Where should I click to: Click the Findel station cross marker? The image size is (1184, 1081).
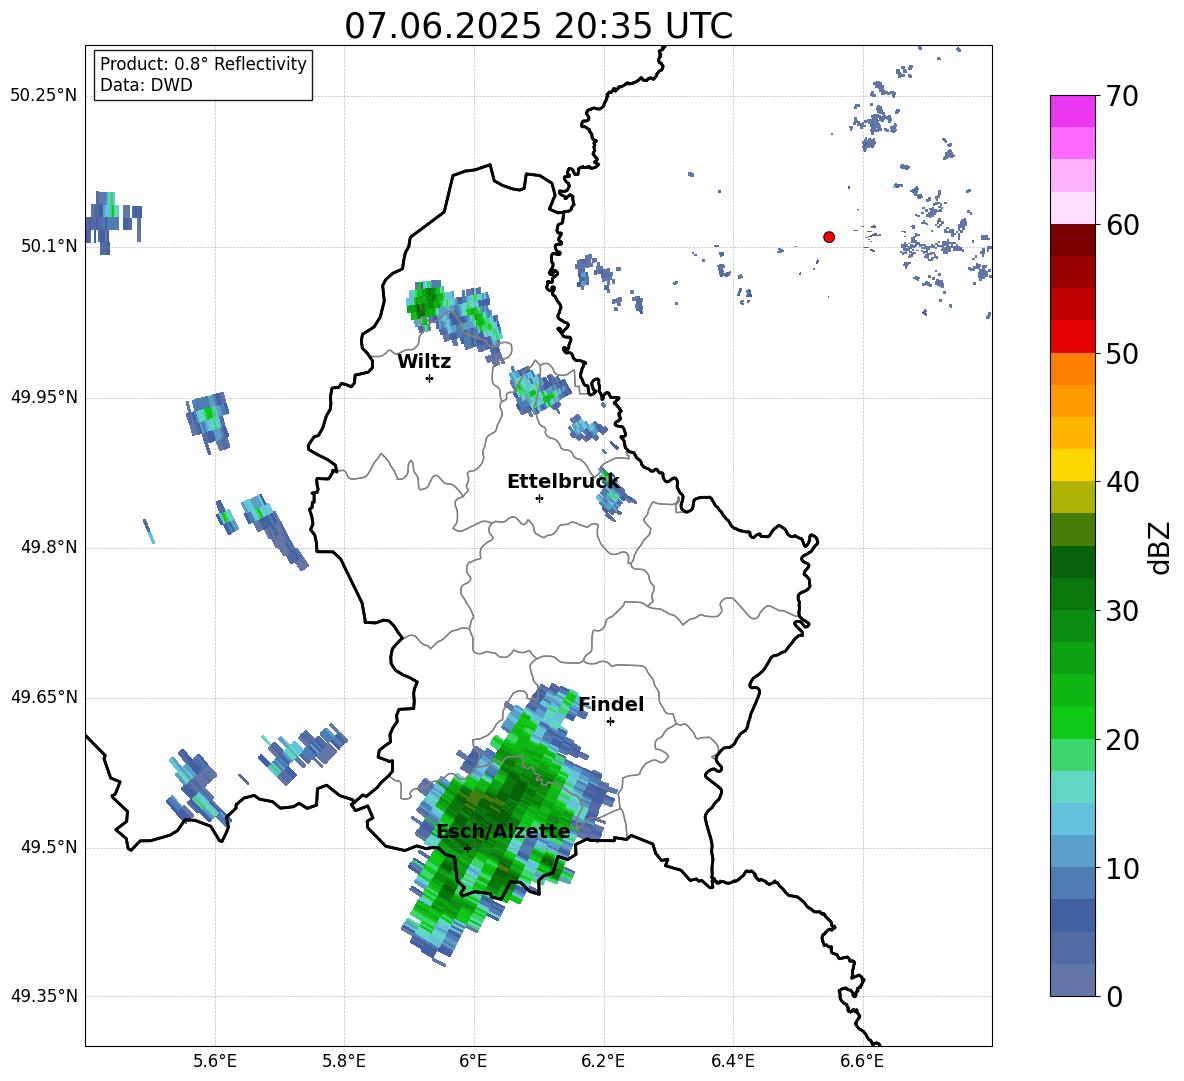coord(610,722)
